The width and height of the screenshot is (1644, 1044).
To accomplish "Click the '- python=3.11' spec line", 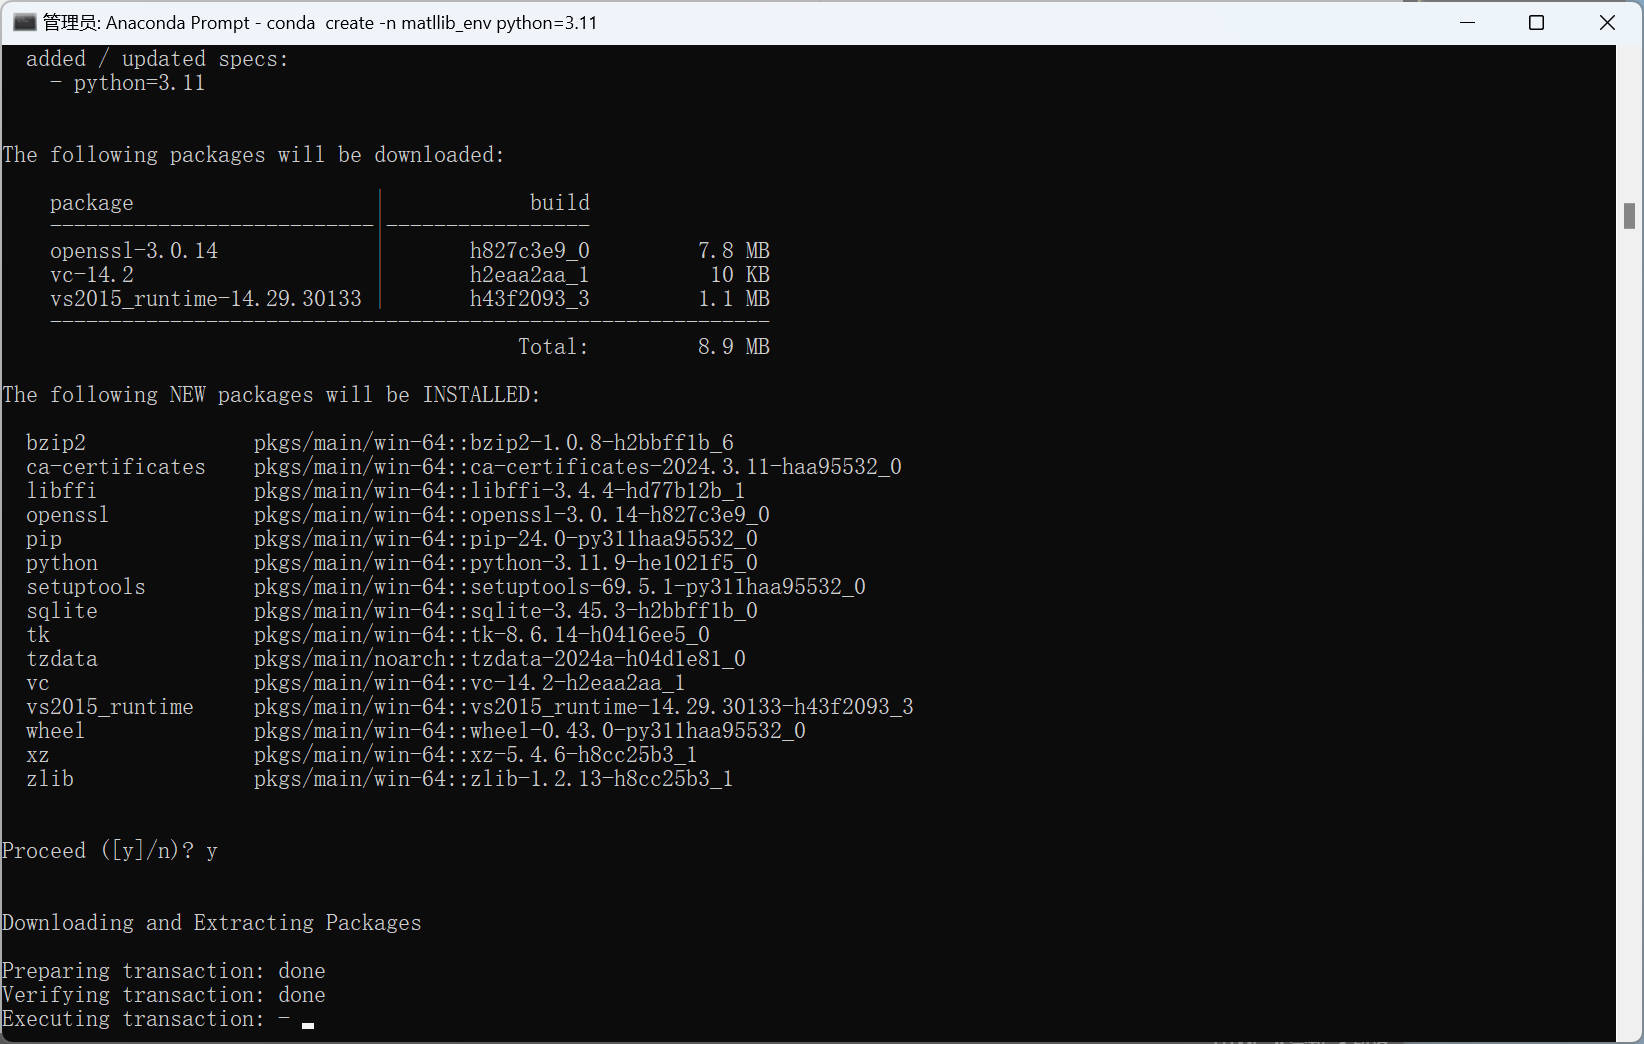I will point(127,83).
